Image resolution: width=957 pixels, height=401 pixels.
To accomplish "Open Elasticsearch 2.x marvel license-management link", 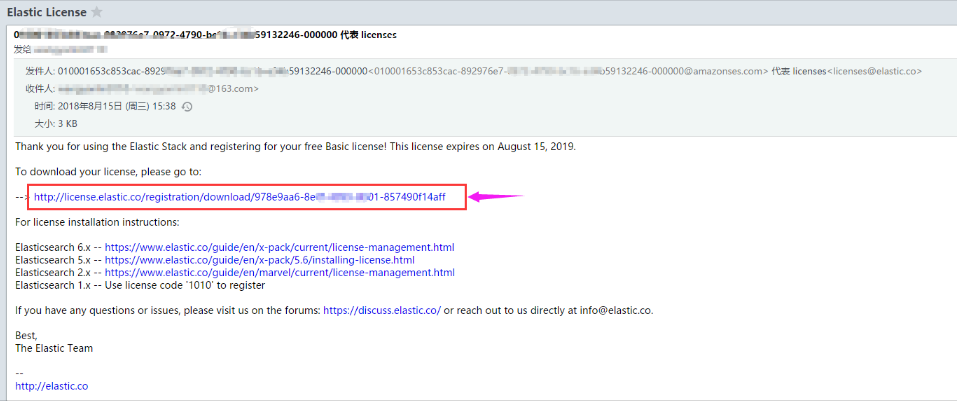I will [280, 272].
